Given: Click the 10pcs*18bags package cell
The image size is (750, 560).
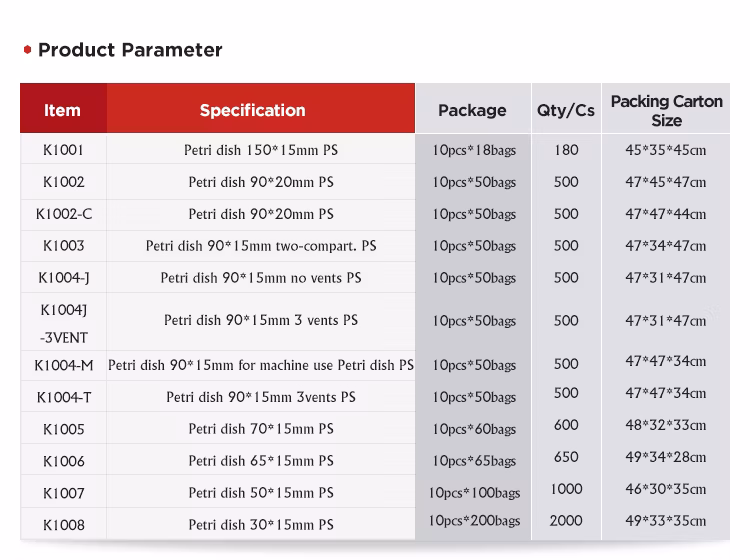Looking at the screenshot, I should (x=474, y=151).
